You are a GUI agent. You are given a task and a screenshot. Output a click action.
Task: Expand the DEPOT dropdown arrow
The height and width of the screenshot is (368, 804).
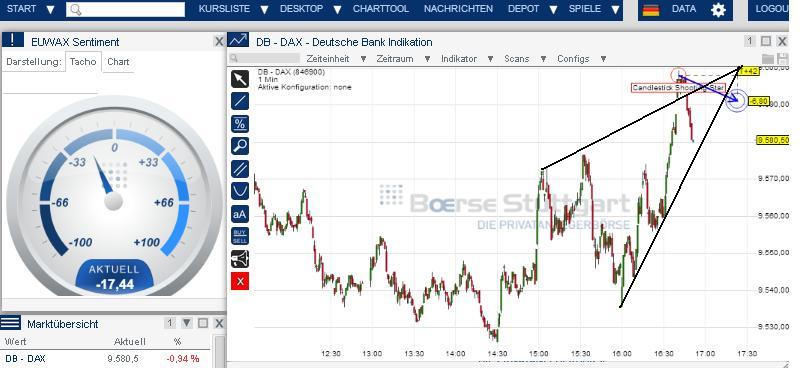tap(553, 9)
